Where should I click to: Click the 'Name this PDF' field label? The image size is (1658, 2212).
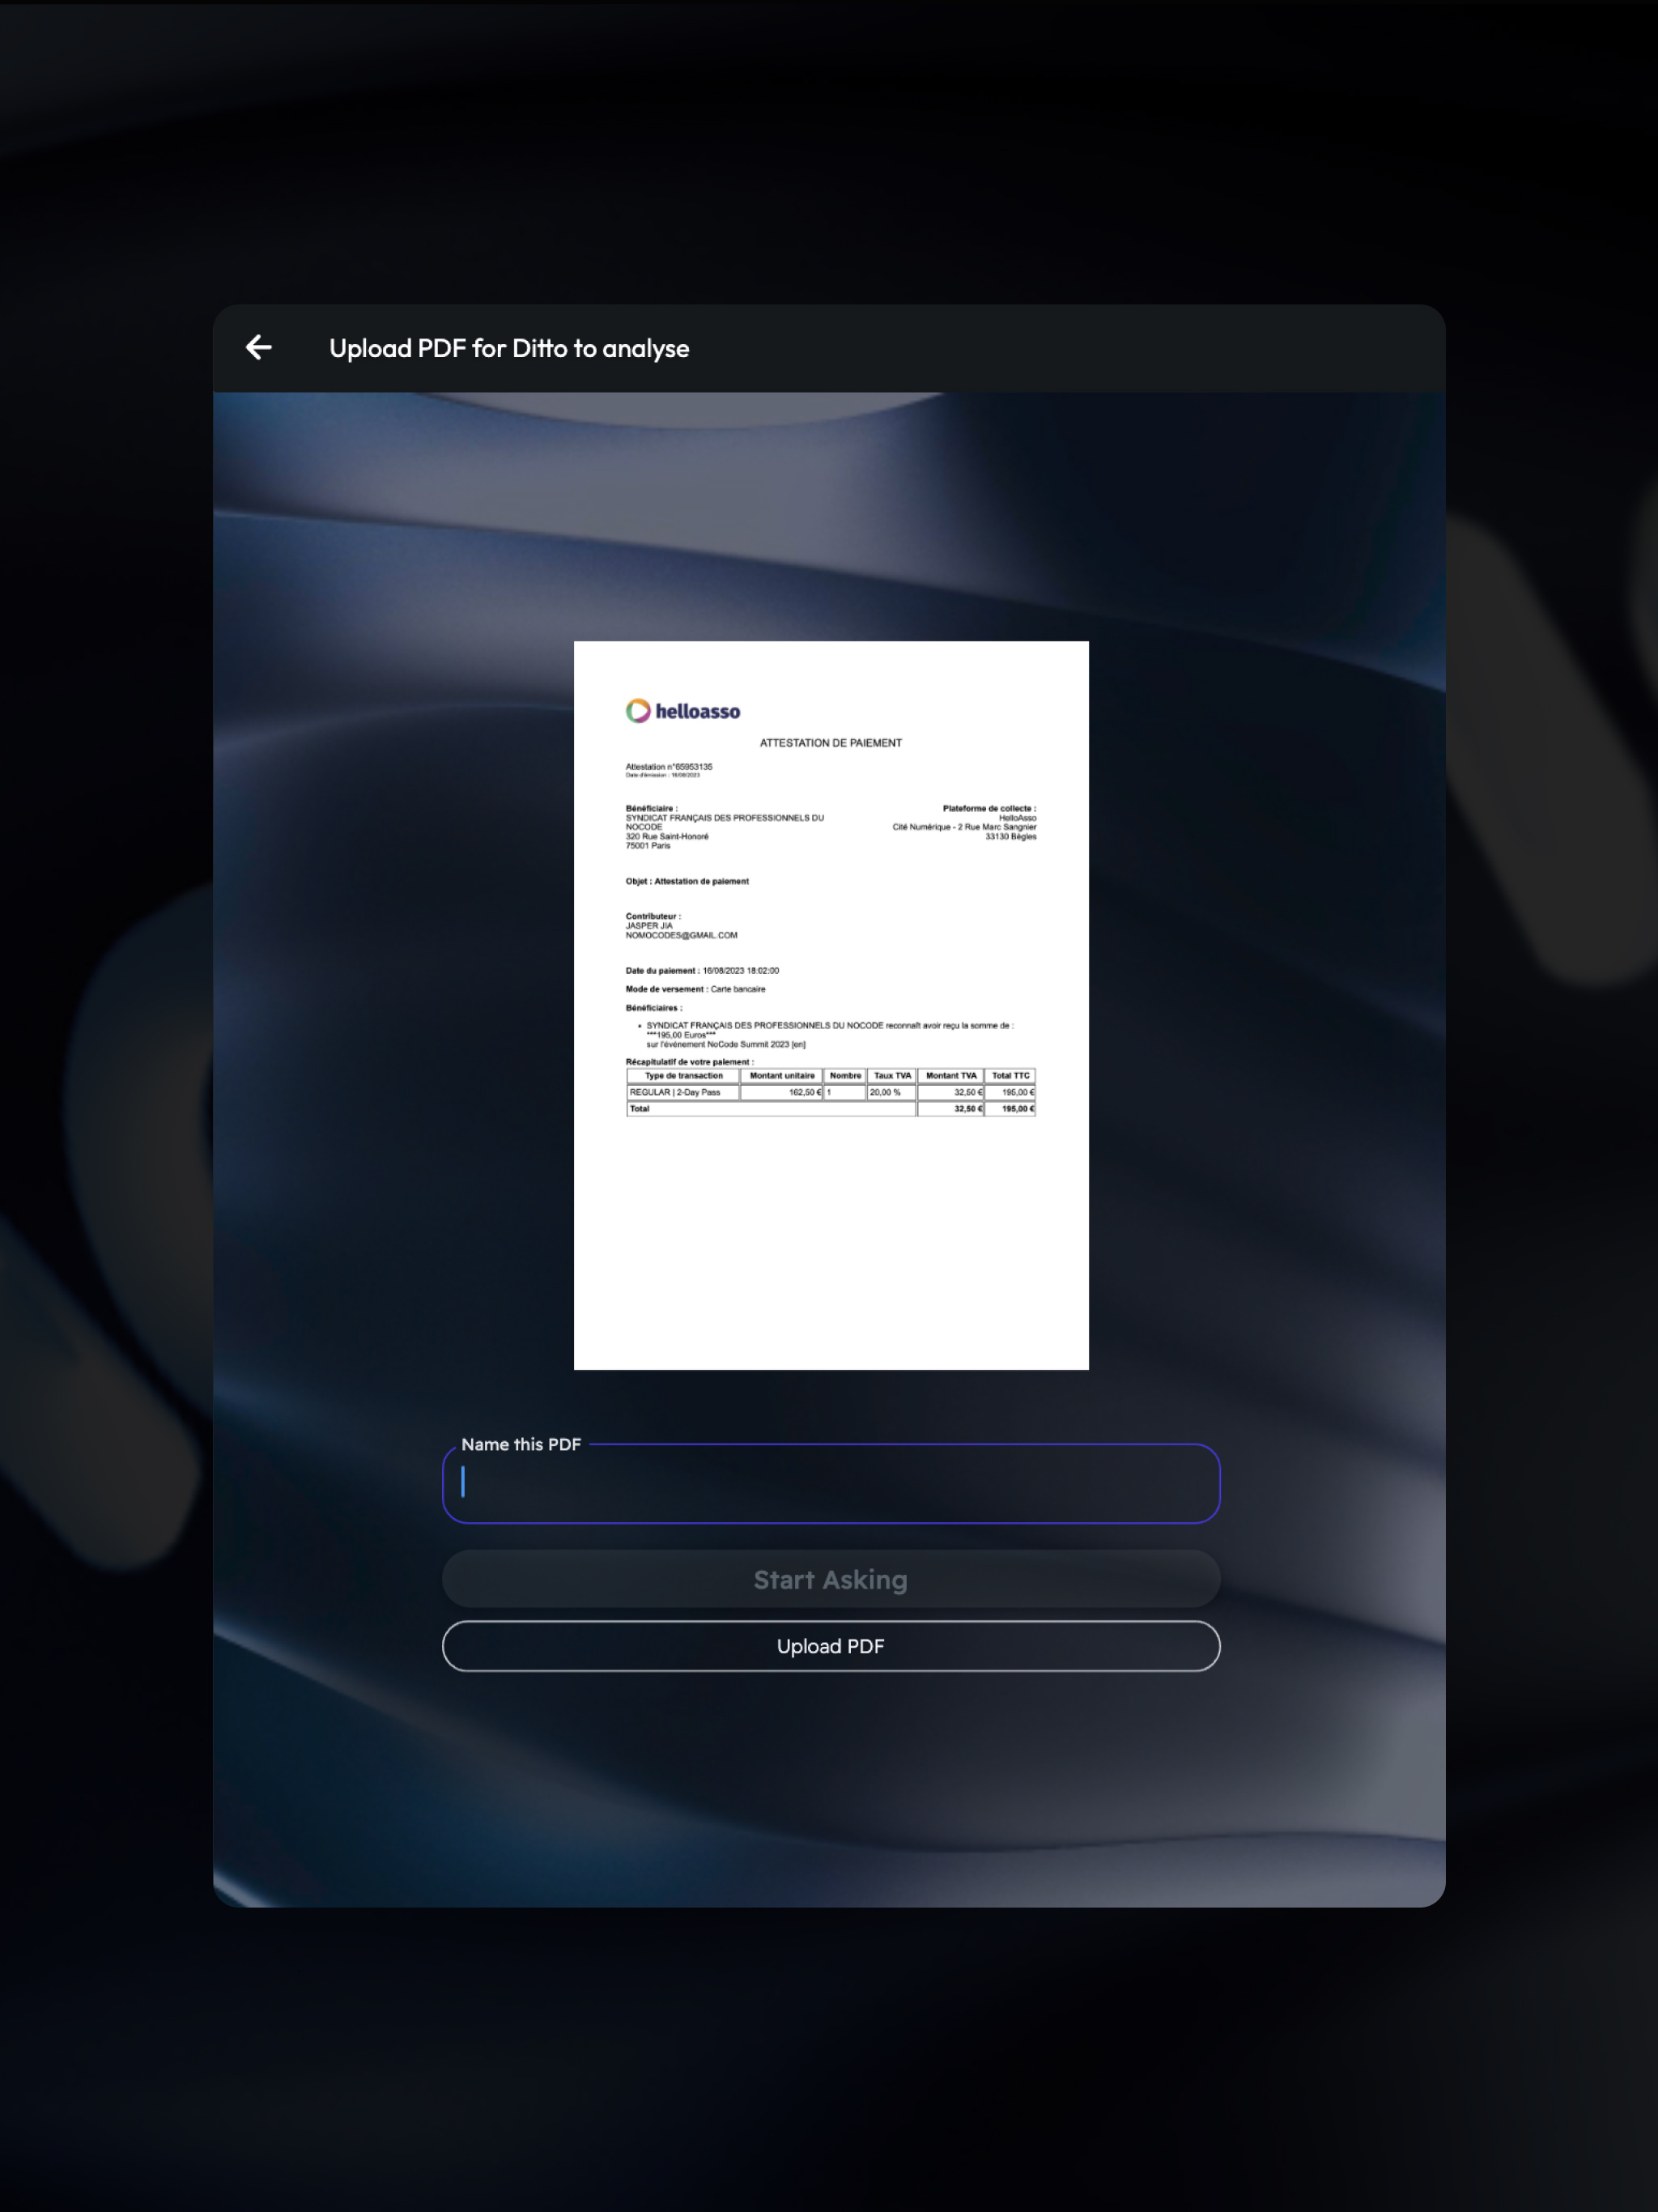(x=521, y=1444)
